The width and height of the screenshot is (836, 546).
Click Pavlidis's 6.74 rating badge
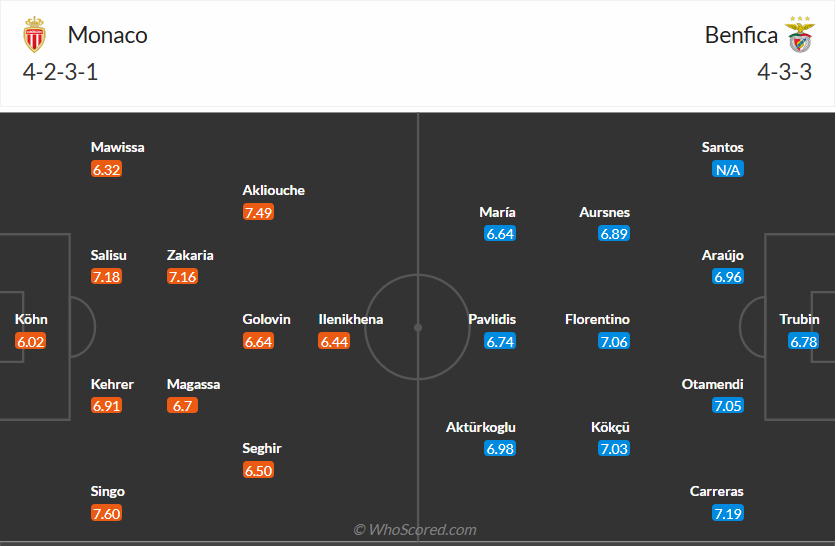(500, 342)
